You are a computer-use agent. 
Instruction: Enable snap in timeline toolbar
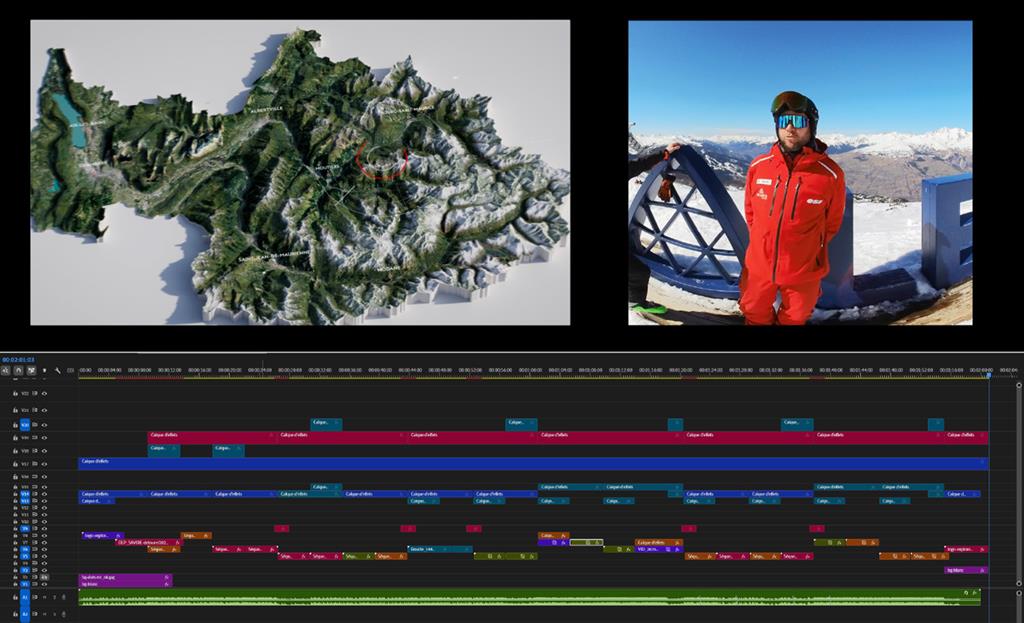tap(18, 370)
